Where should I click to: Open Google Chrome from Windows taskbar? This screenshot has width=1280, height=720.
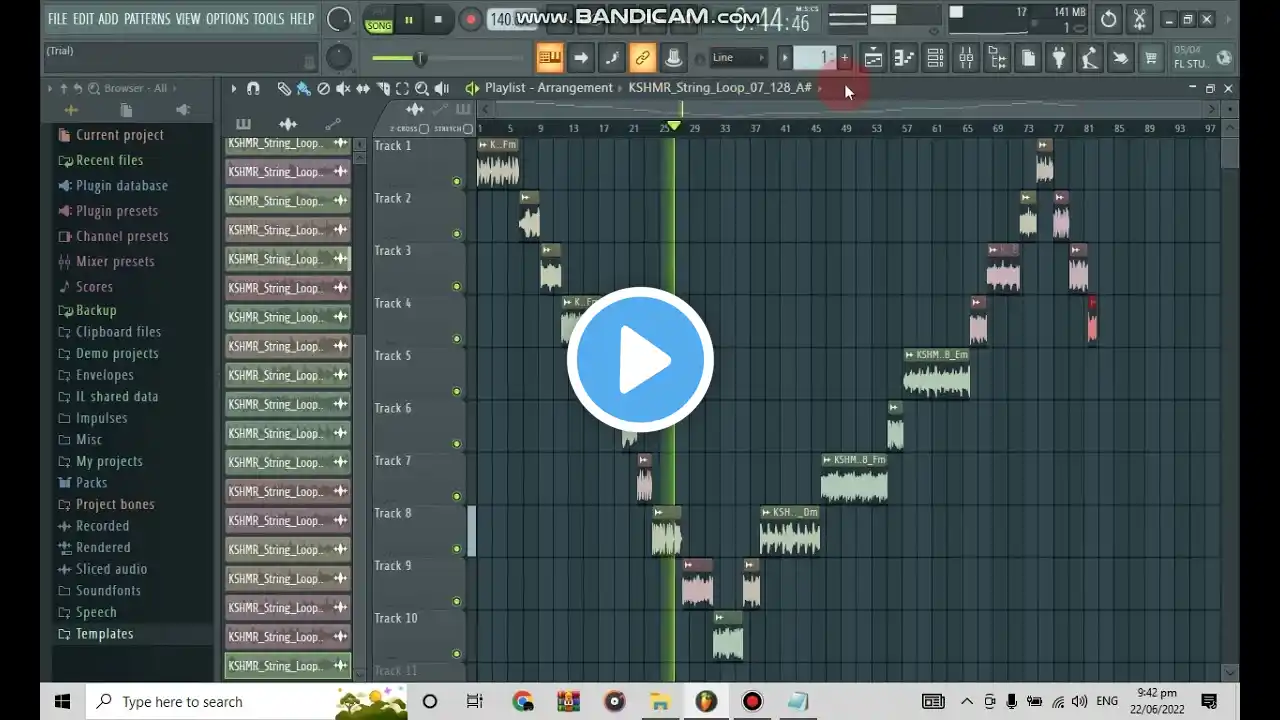point(523,701)
